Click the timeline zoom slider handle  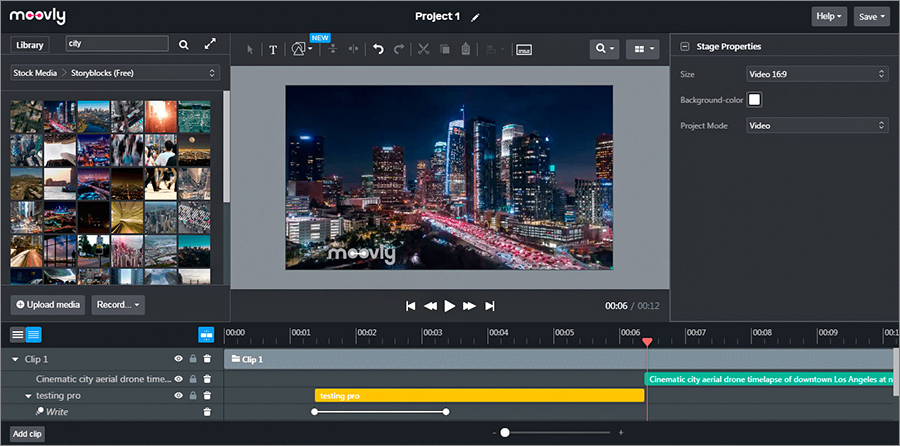point(505,432)
